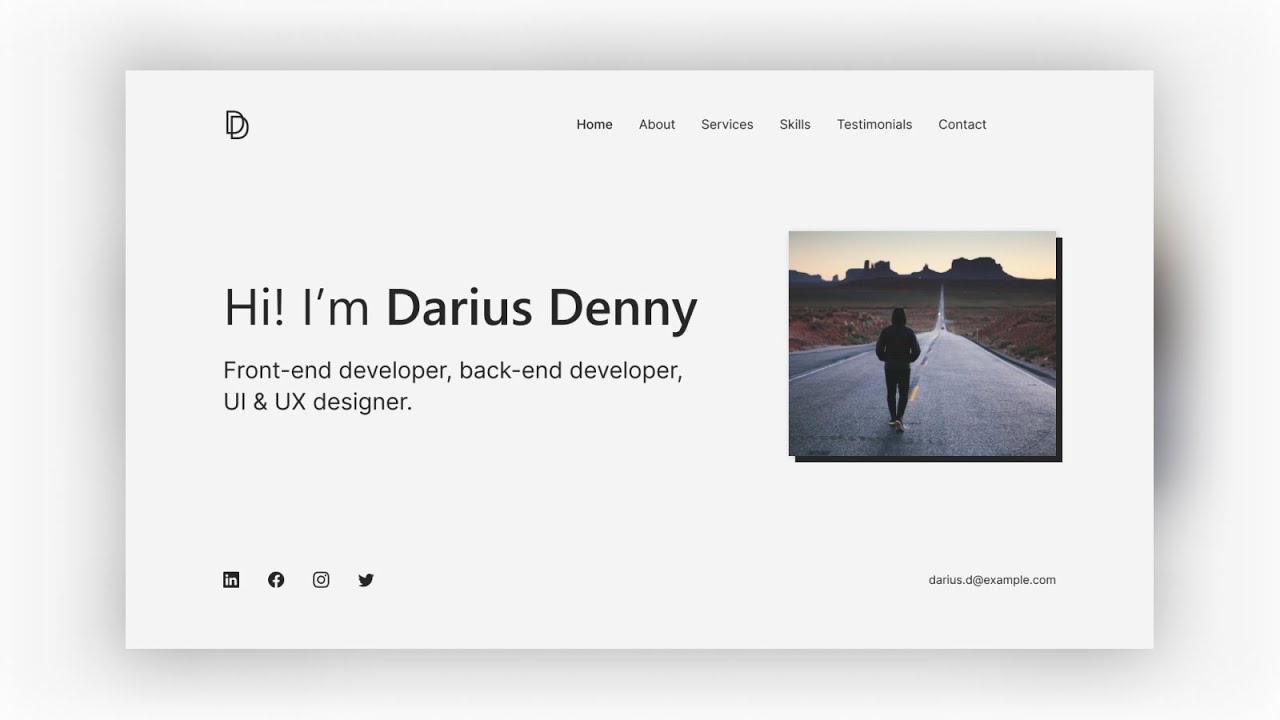Open the Testimonials nav link
Screen dimensions: 1280x720
coord(874,125)
